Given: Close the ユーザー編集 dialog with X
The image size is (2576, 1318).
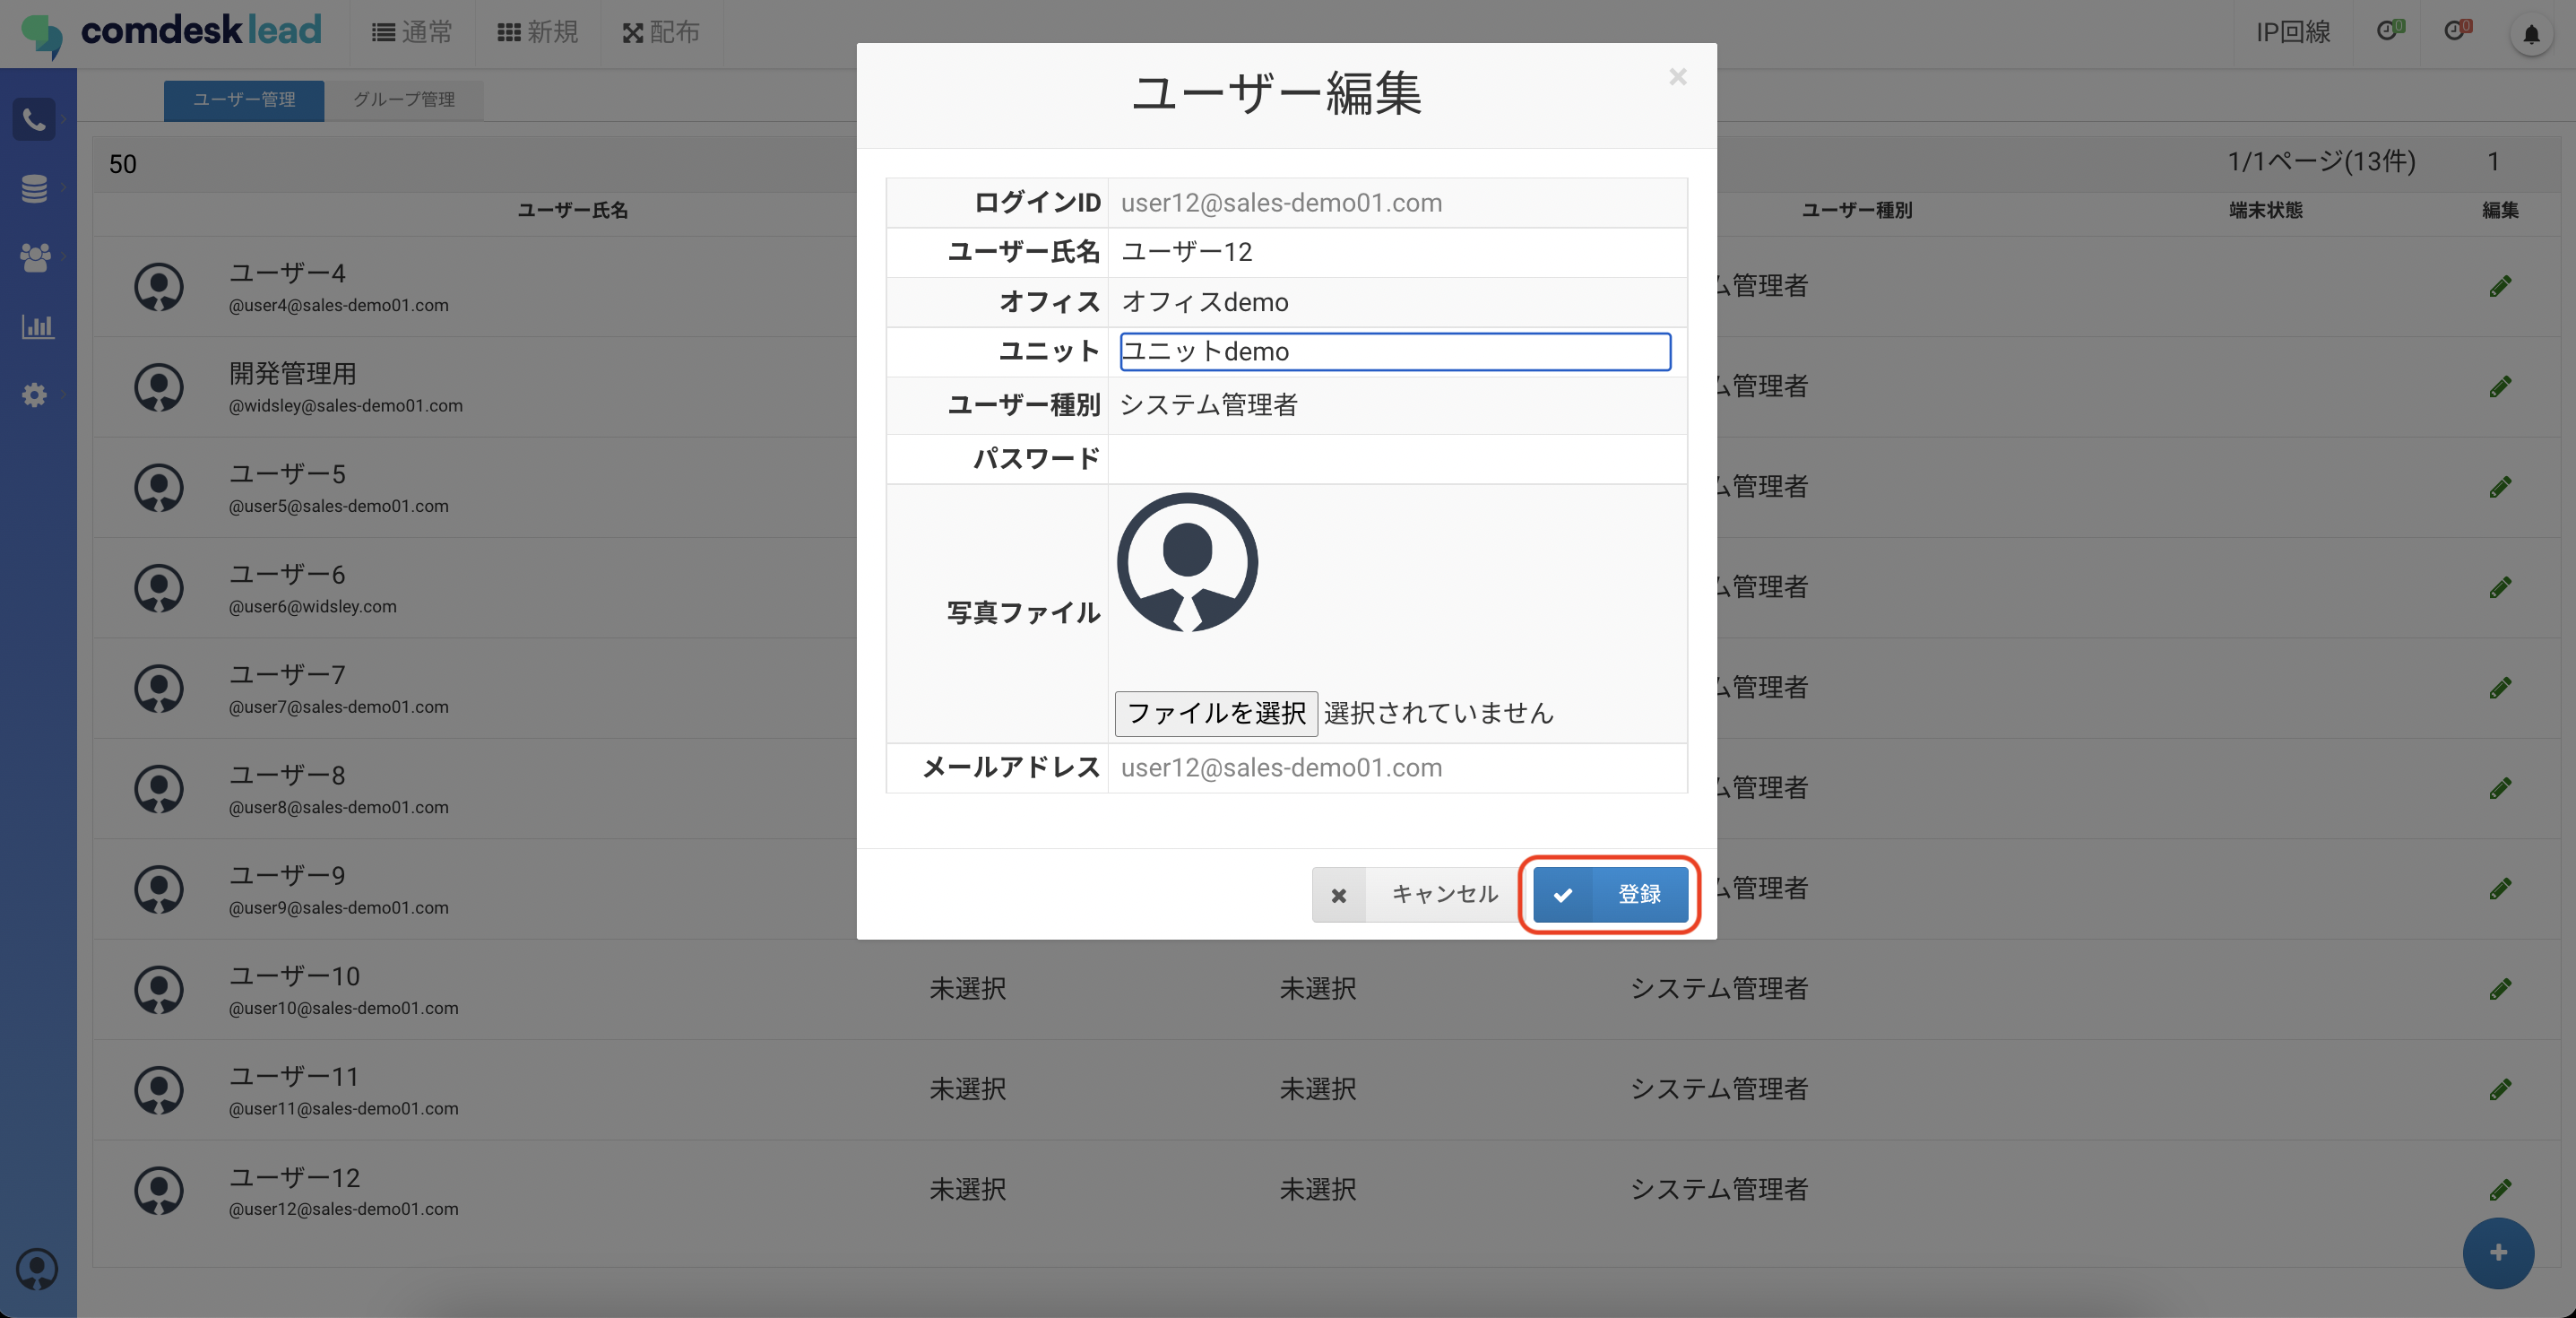Looking at the screenshot, I should pyautogui.click(x=1677, y=77).
